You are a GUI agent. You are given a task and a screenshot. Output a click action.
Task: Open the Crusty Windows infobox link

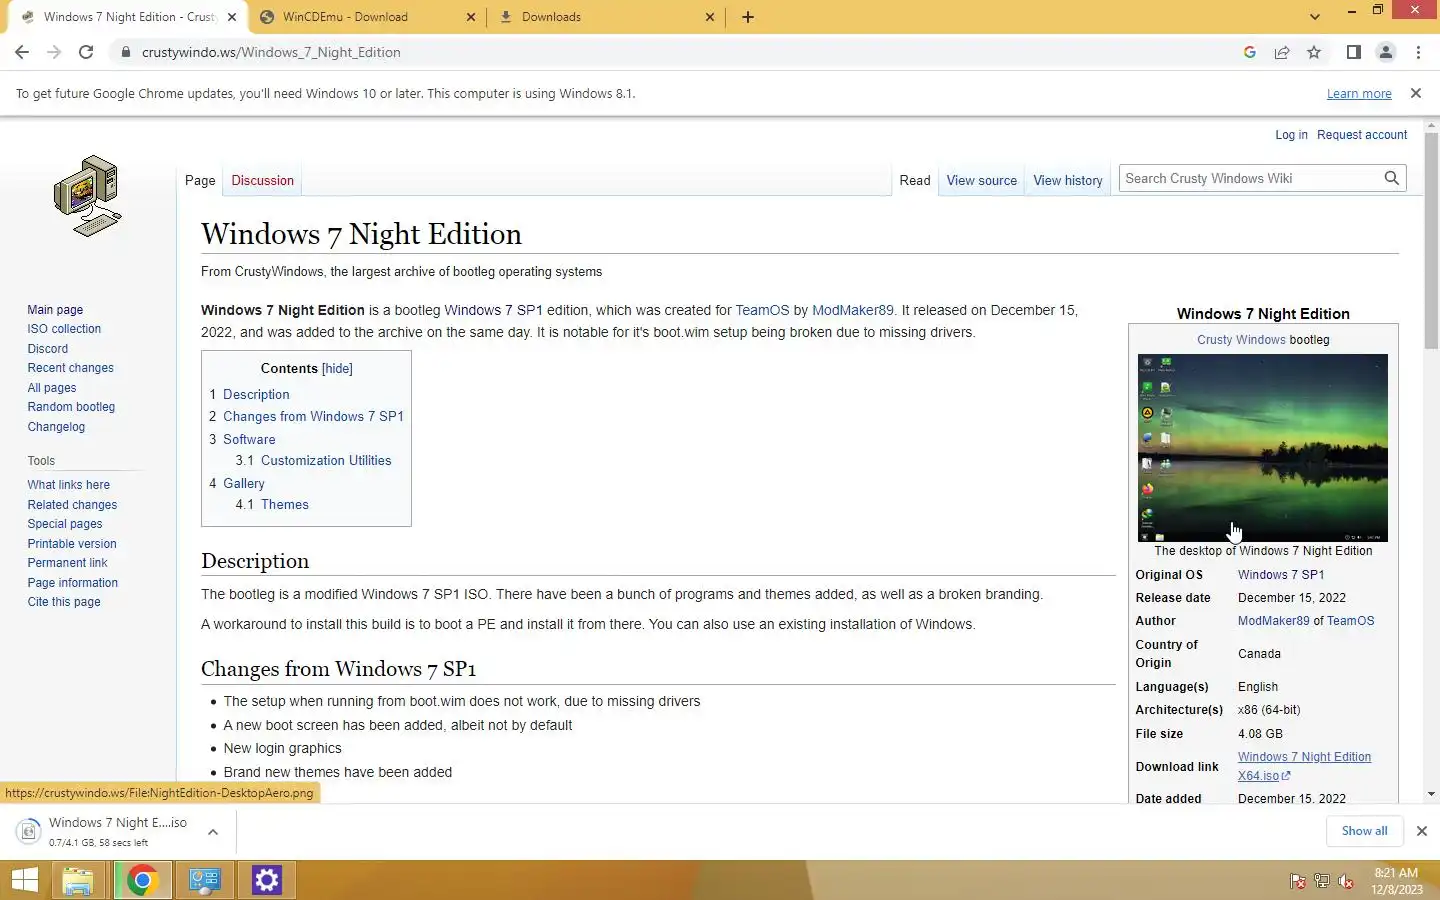point(1241,339)
